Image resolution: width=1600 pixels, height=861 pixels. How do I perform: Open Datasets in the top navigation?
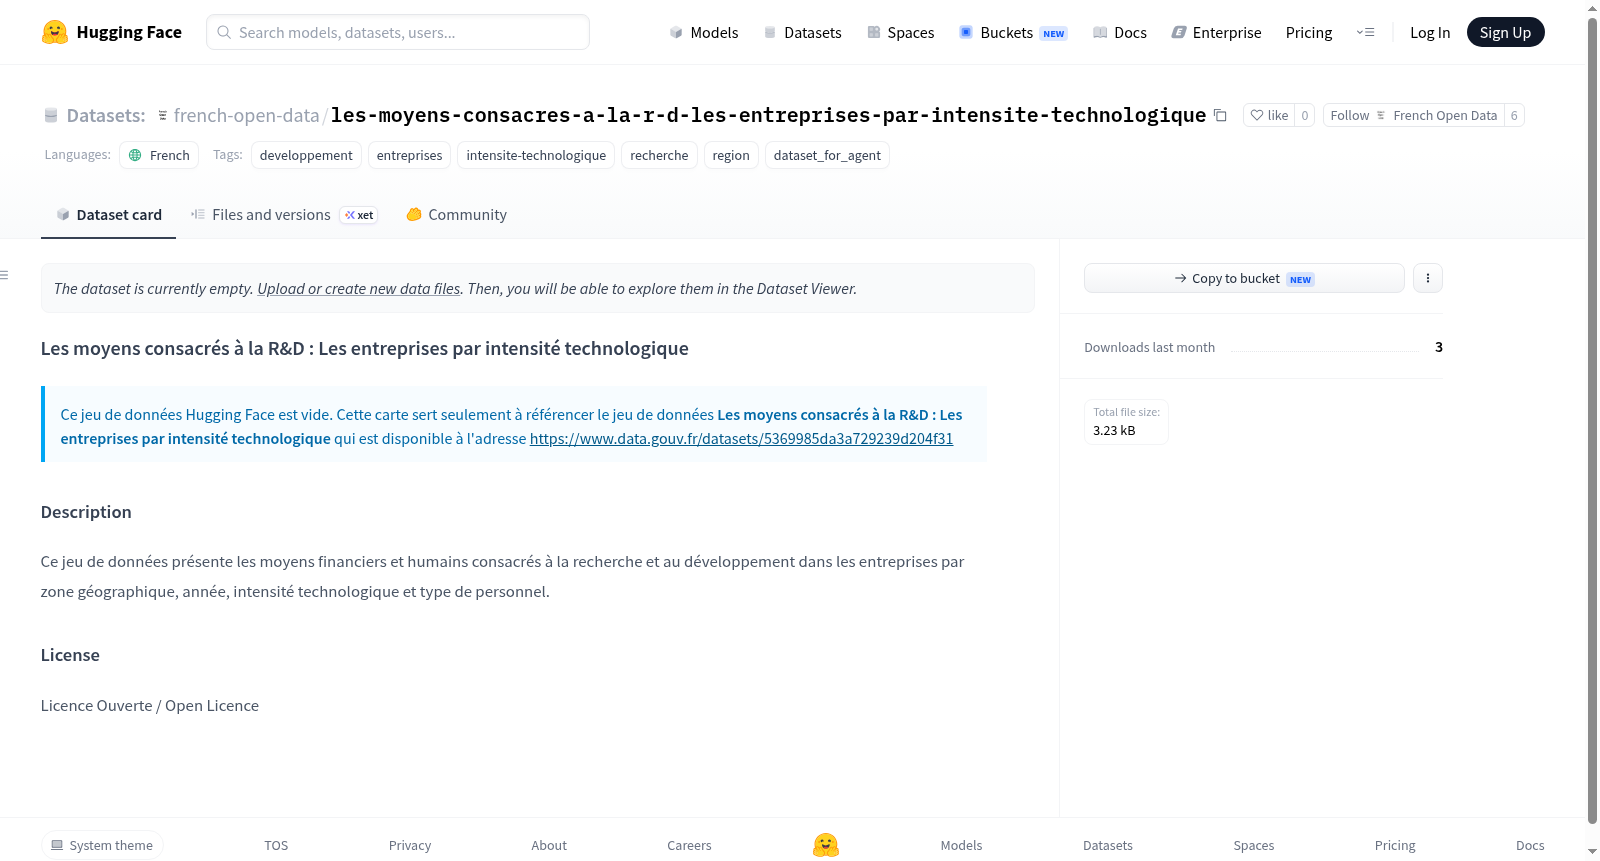pos(803,32)
